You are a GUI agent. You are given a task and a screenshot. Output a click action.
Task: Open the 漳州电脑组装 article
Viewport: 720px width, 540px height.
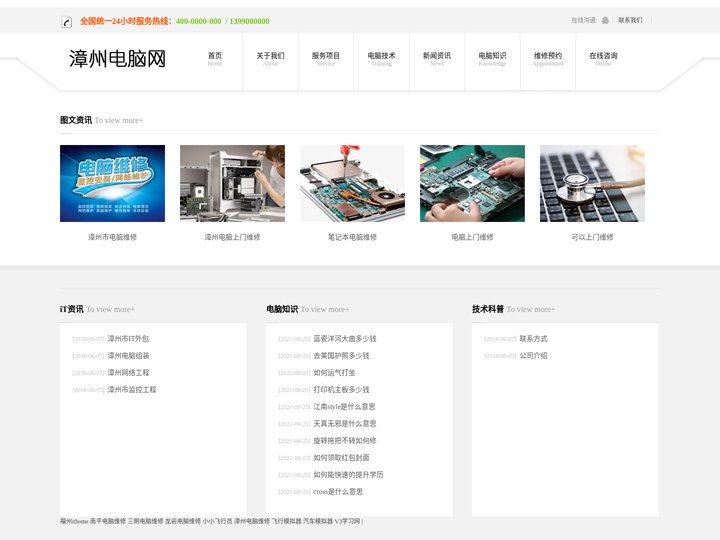(128, 355)
